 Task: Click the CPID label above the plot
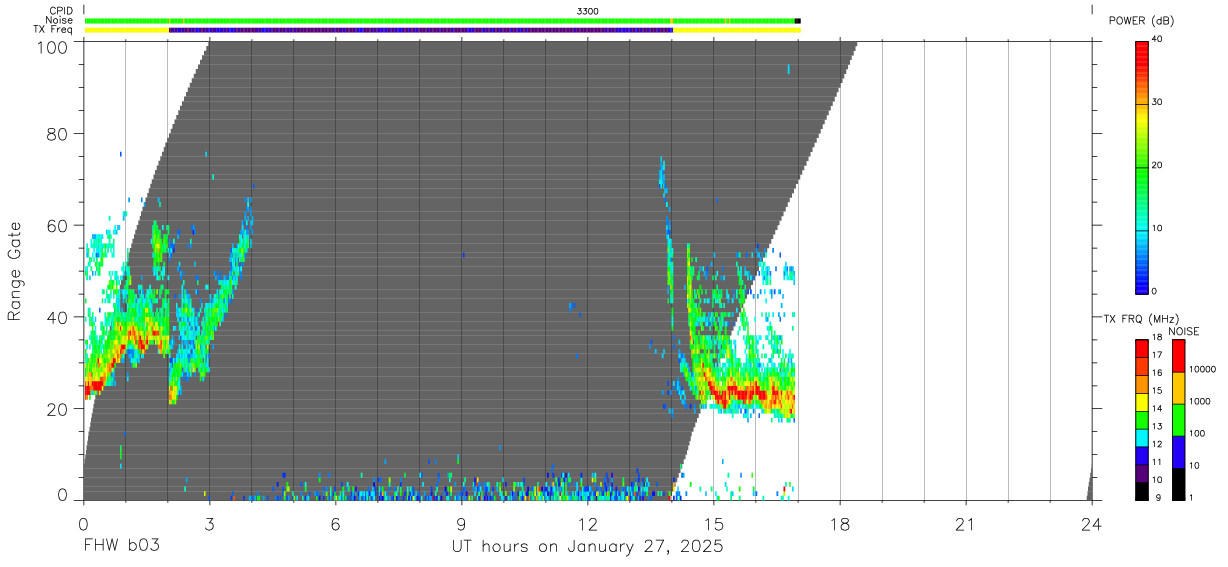(60, 11)
